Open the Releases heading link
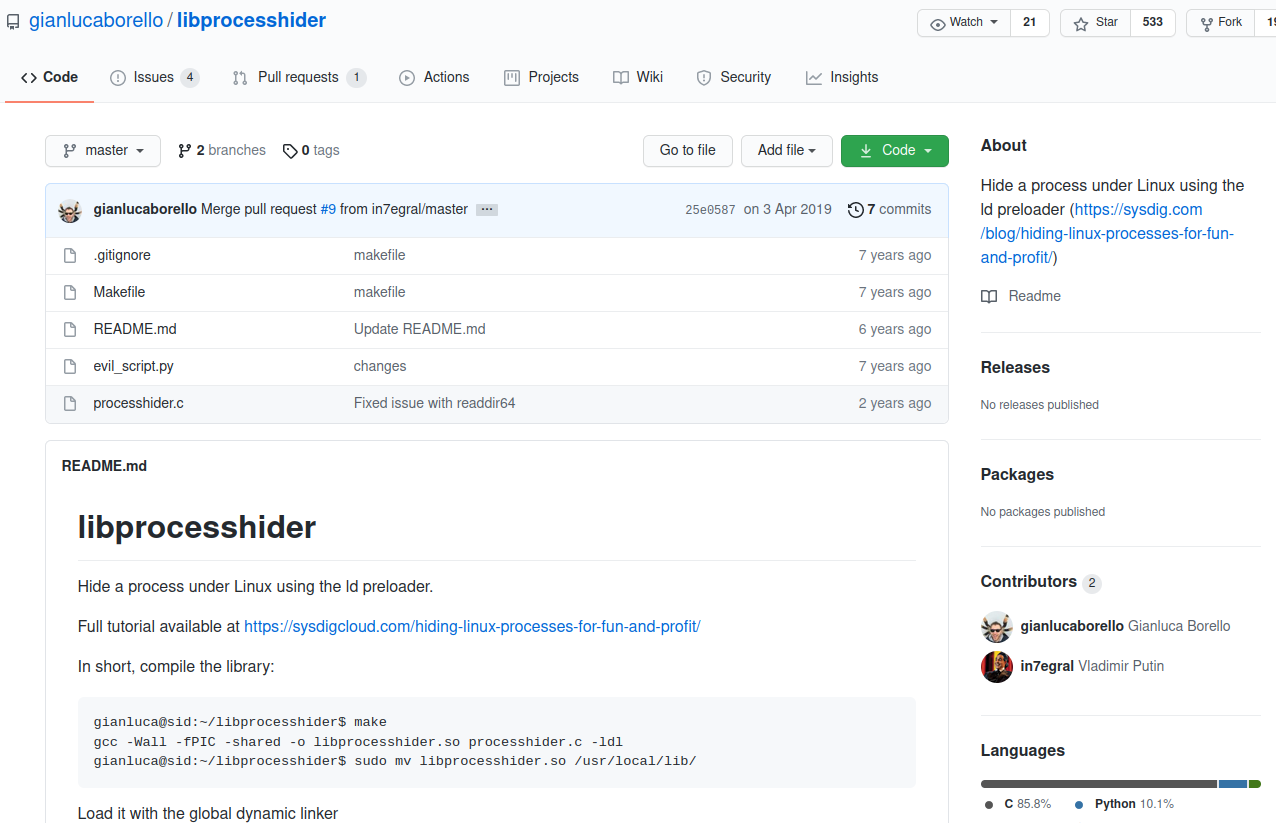The height and width of the screenshot is (823, 1276). point(1015,367)
